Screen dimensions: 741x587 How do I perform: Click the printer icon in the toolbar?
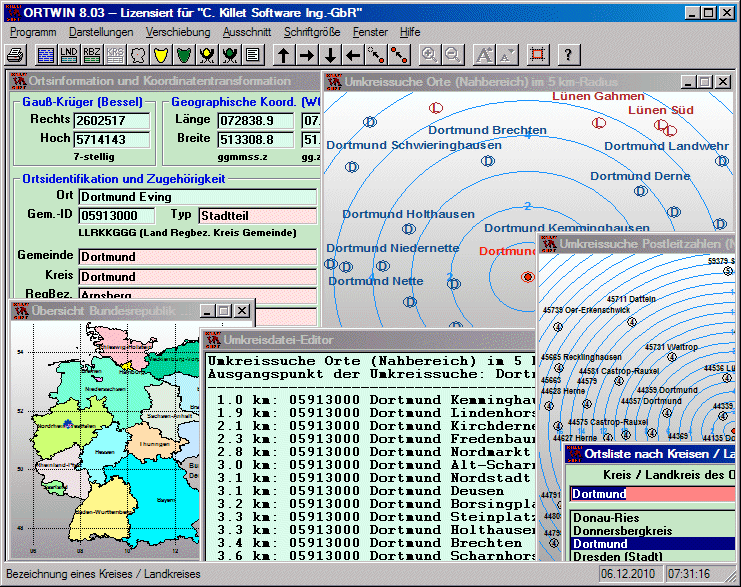(x=16, y=55)
